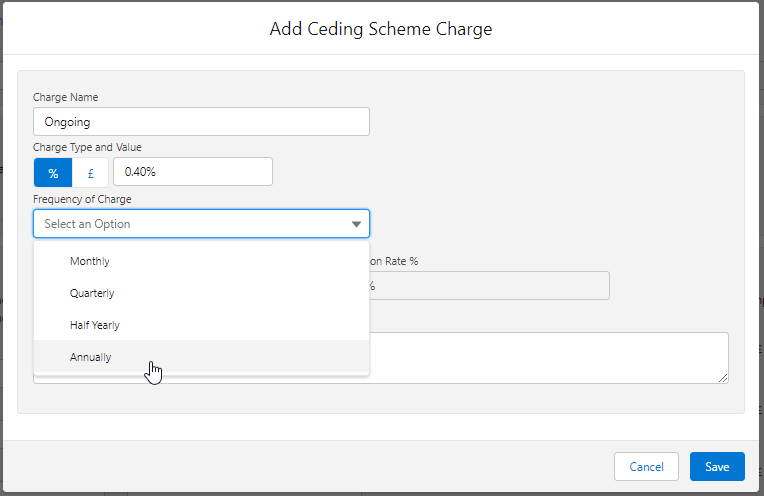Click inside the large text area

[548, 356]
